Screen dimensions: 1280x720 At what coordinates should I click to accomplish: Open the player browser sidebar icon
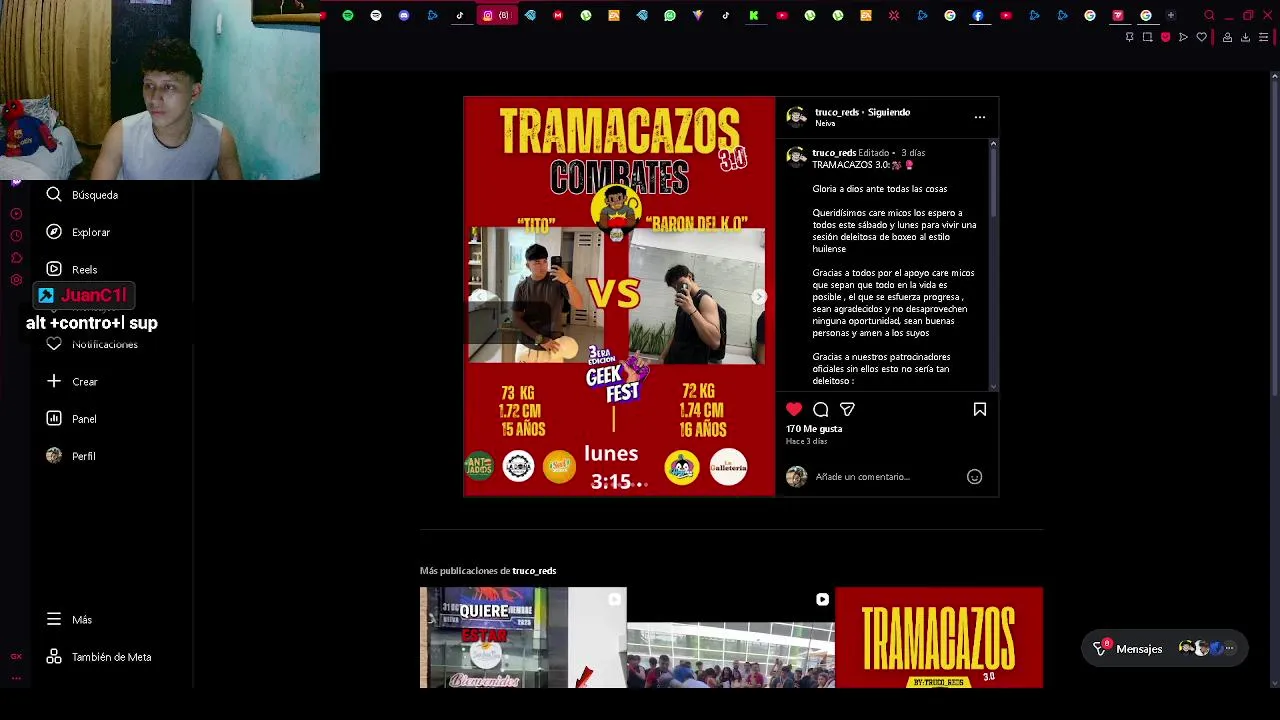click(16, 214)
